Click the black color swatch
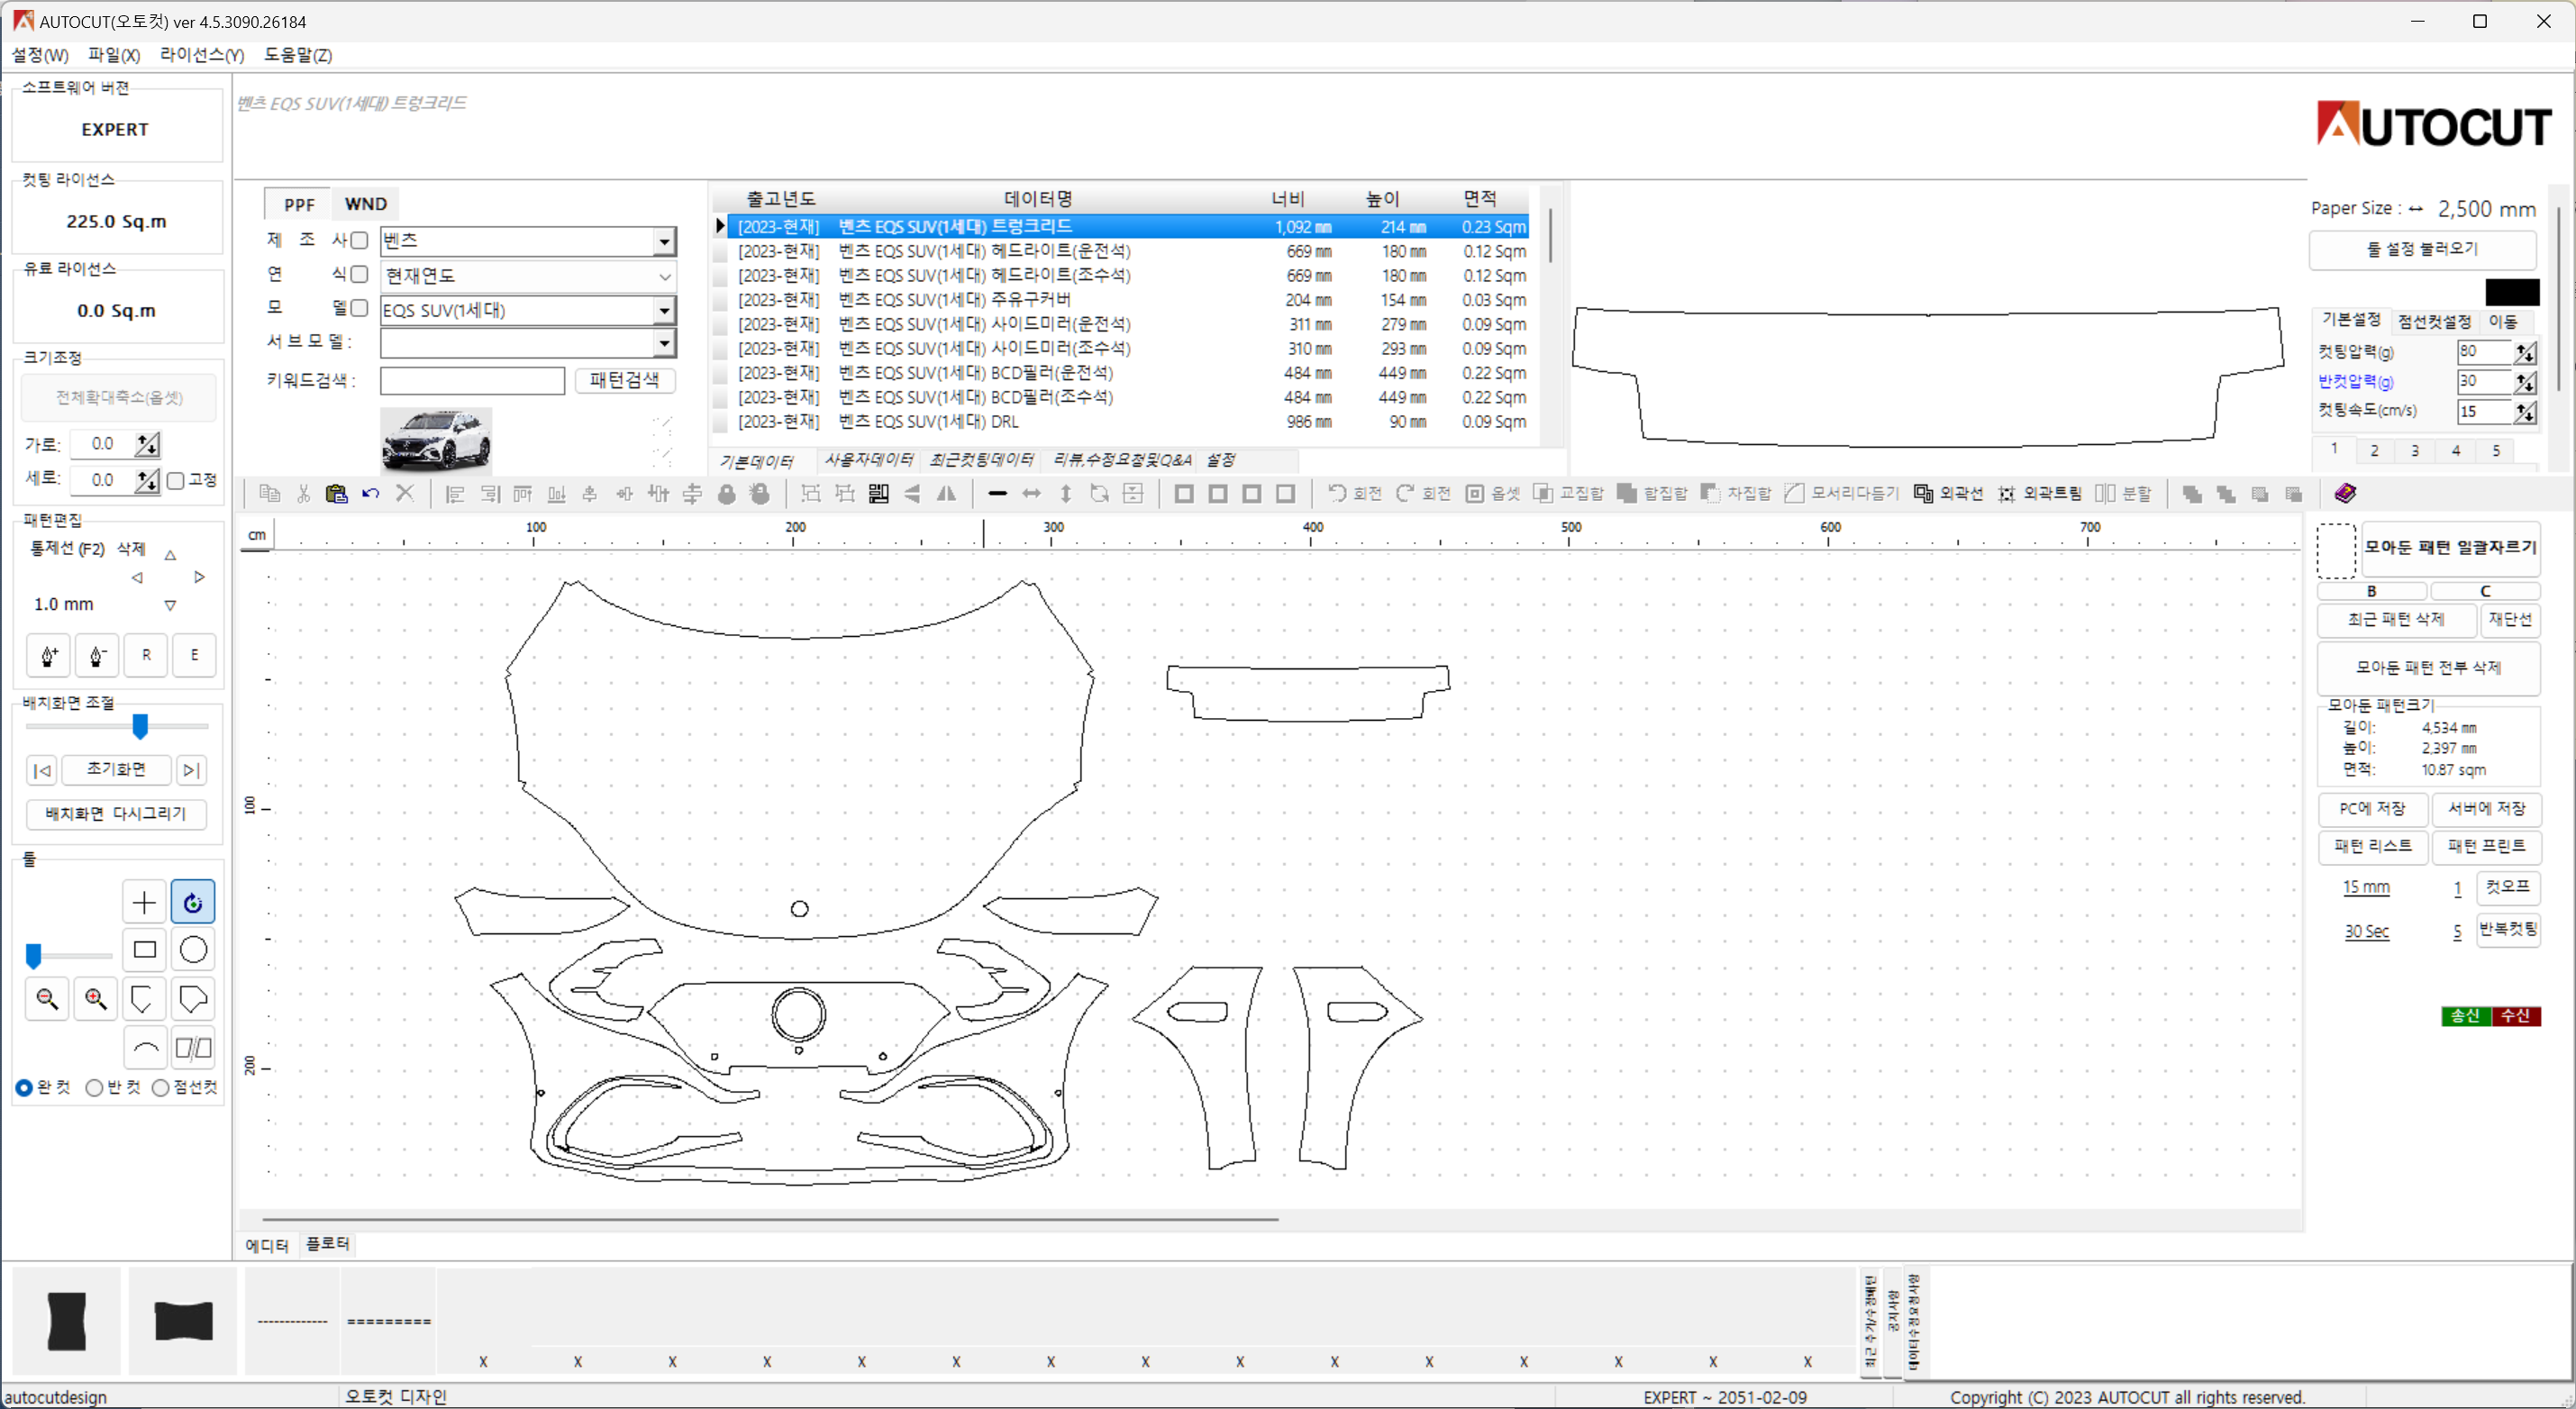Screen dimensions: 2576x1409 pyautogui.click(x=2512, y=292)
